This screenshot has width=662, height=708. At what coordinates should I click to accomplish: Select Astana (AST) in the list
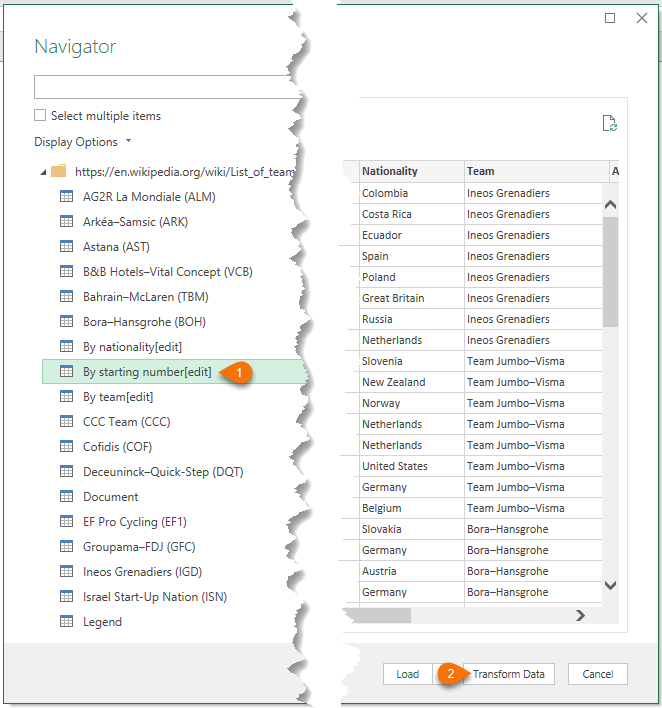[116, 247]
